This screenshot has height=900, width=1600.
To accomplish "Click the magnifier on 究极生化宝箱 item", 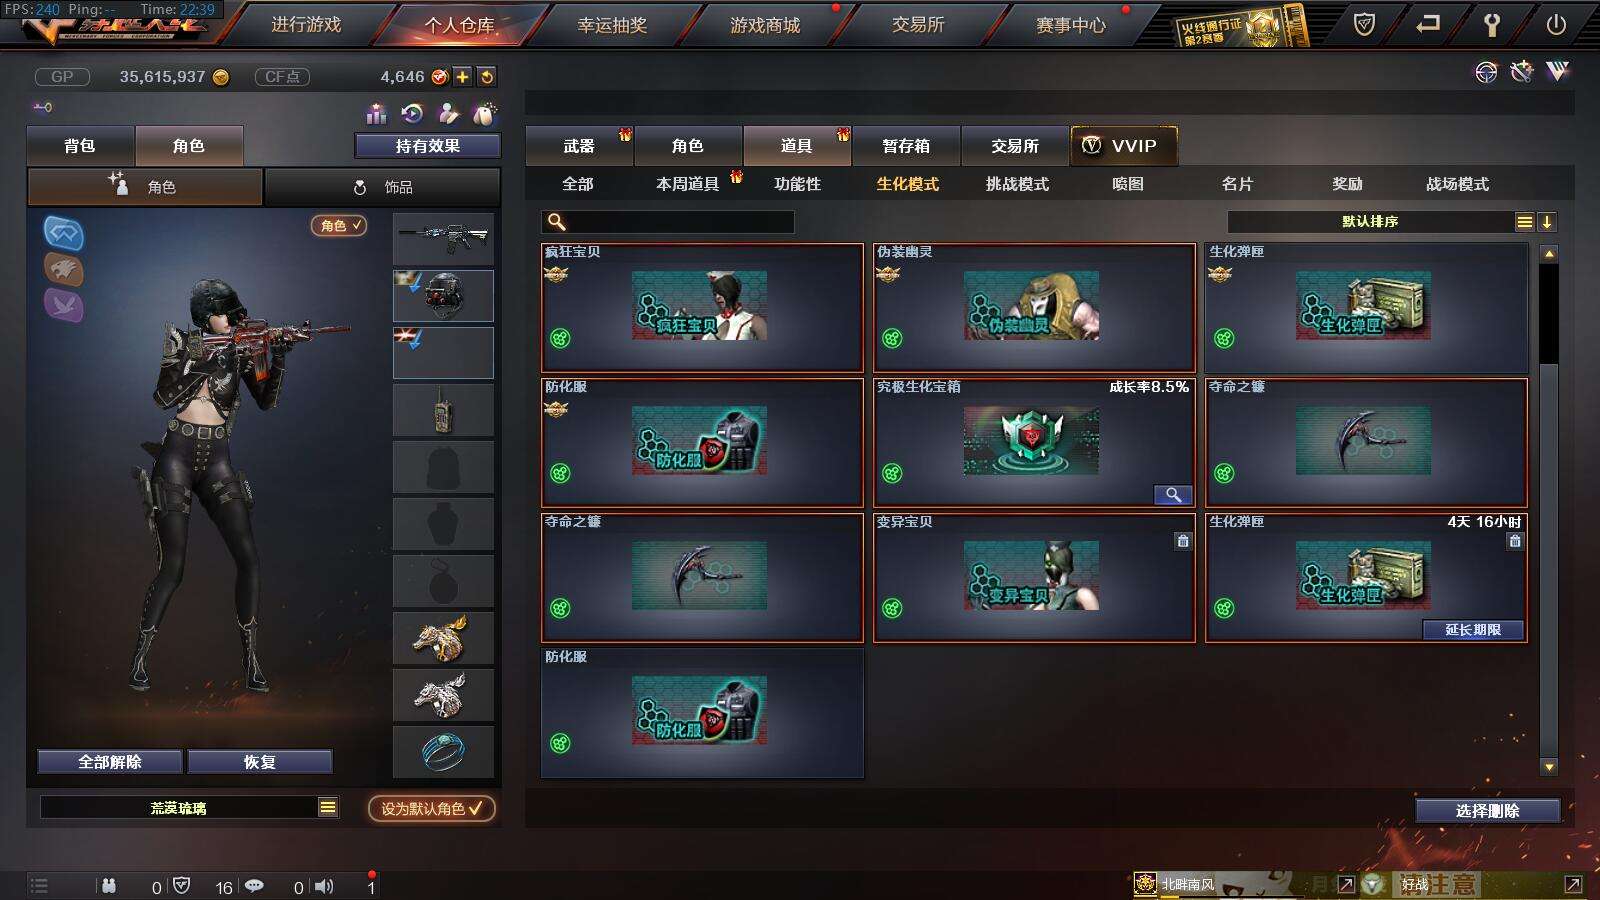I will click(1173, 494).
